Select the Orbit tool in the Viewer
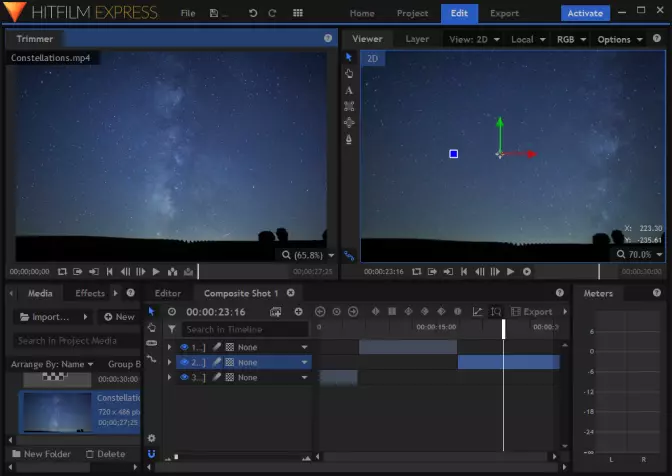This screenshot has height=476, width=672. 349,123
